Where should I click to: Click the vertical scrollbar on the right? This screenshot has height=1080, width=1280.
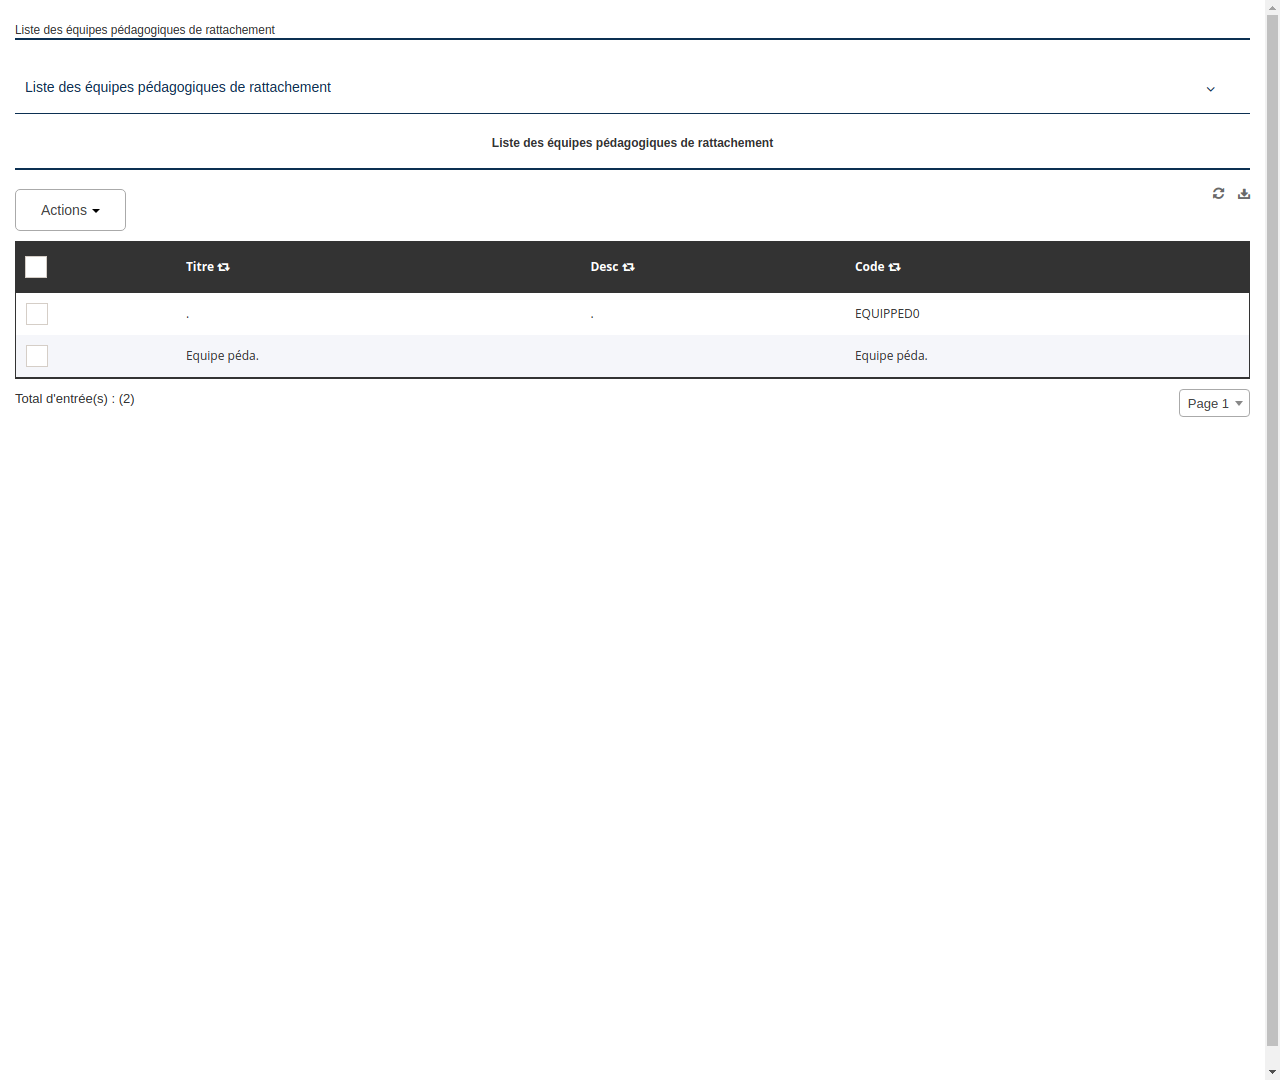tap(1272, 540)
